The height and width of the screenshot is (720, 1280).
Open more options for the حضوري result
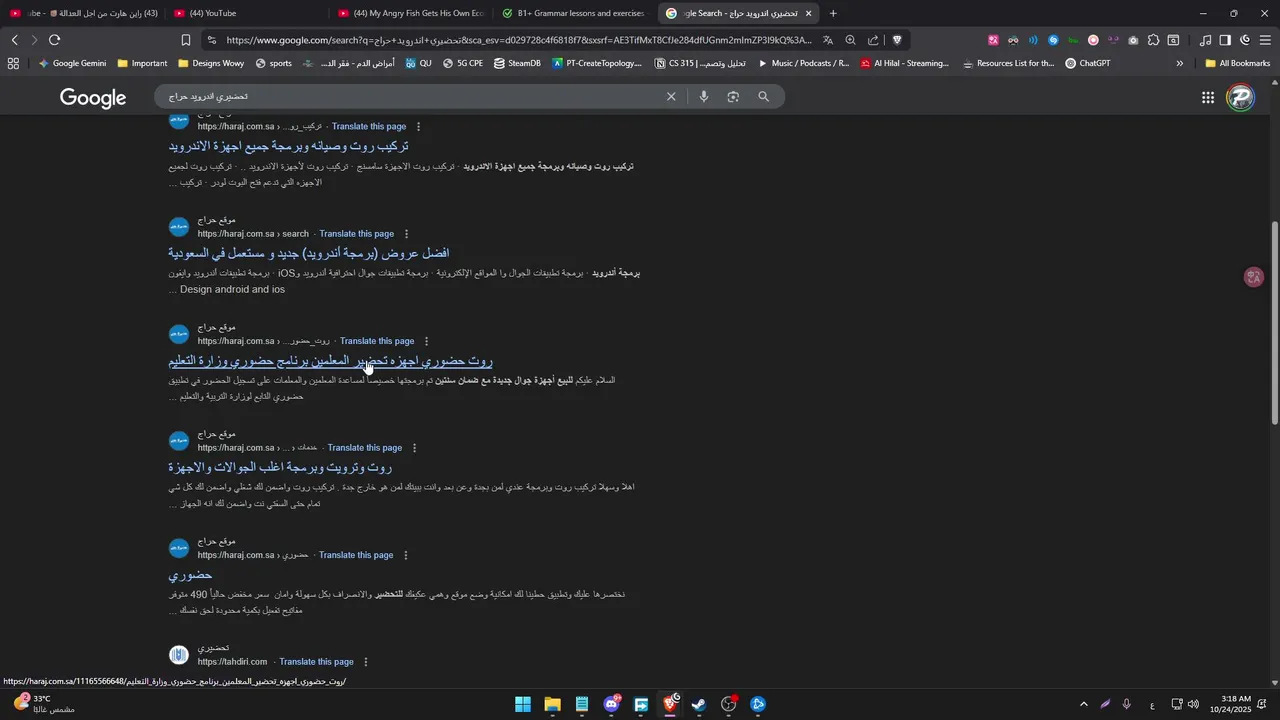coord(405,555)
